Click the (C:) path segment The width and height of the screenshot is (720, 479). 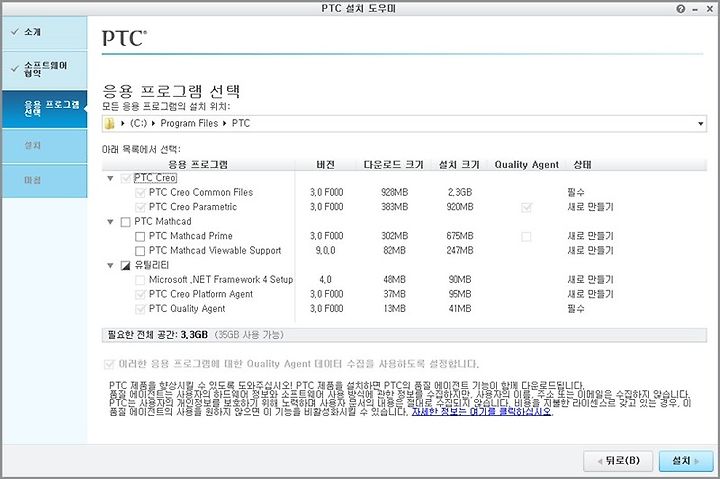click(x=138, y=124)
